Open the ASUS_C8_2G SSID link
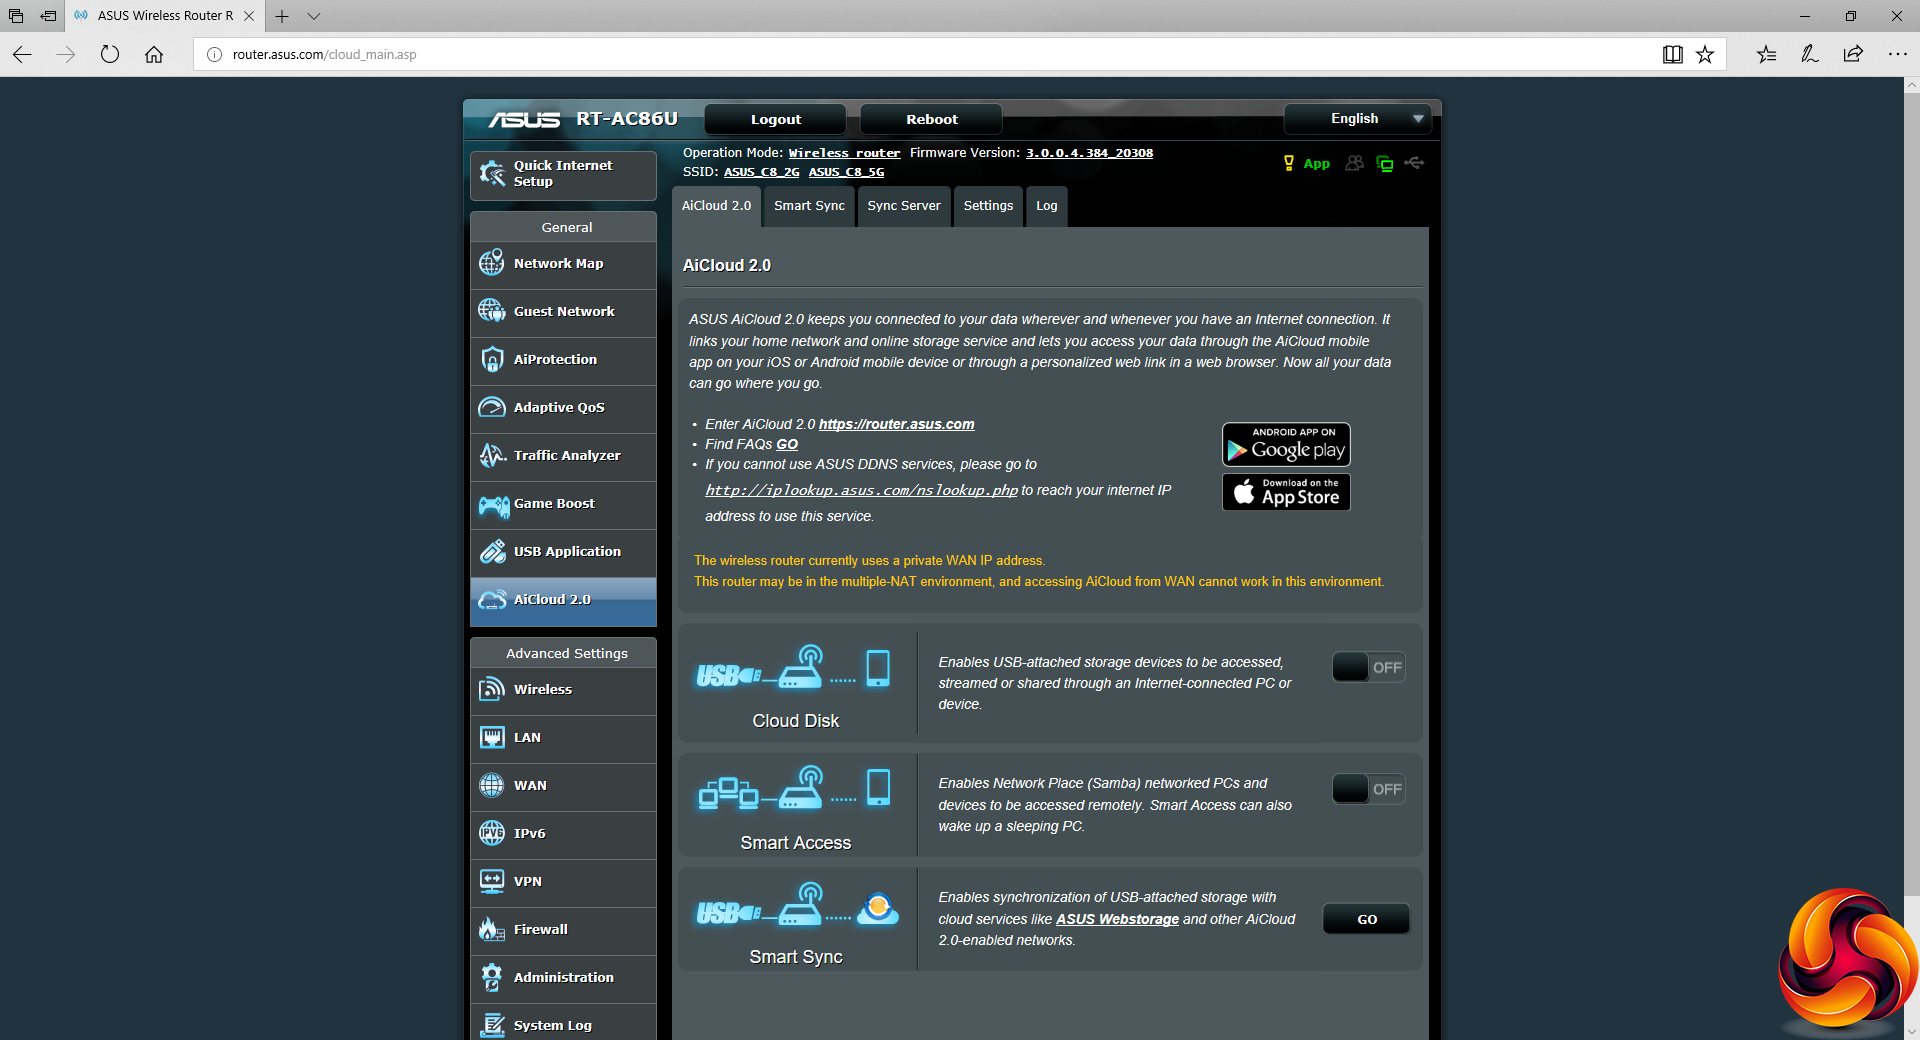The width and height of the screenshot is (1920, 1040). click(x=761, y=172)
